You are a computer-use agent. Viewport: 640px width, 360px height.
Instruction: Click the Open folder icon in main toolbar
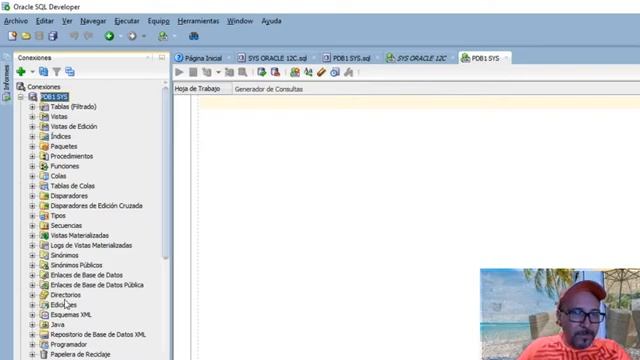tap(26, 36)
